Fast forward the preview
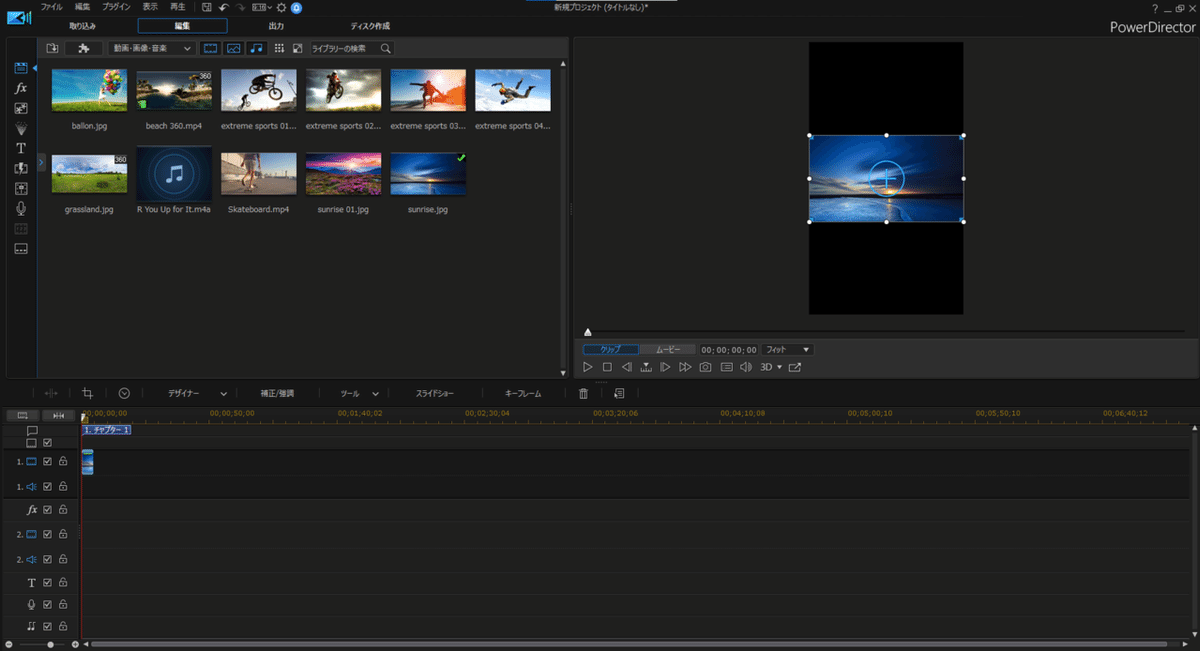The height and width of the screenshot is (651, 1200). pos(685,368)
